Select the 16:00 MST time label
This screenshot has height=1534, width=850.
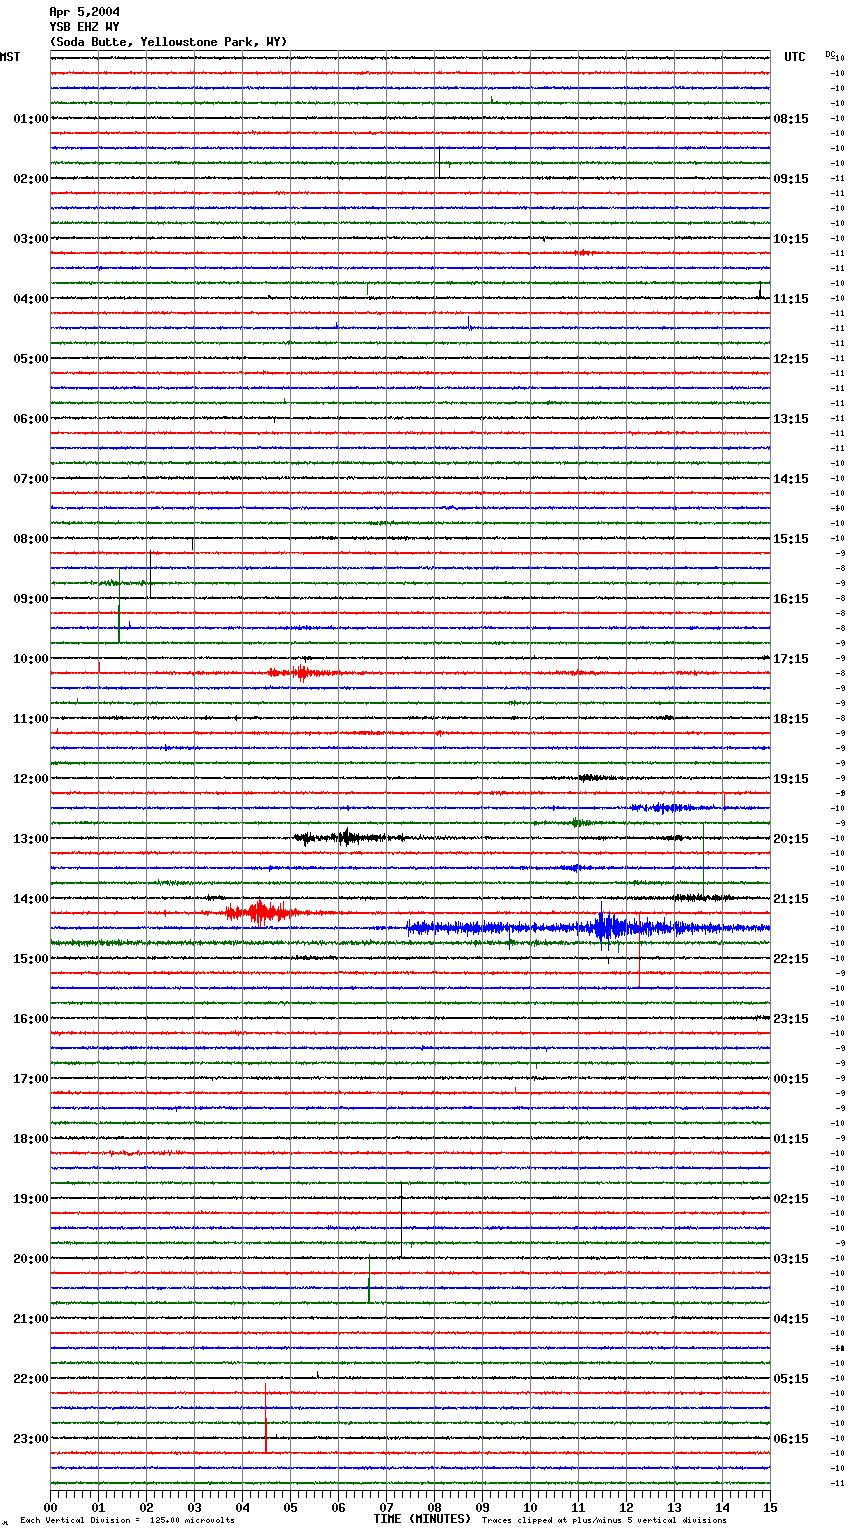[30, 1019]
